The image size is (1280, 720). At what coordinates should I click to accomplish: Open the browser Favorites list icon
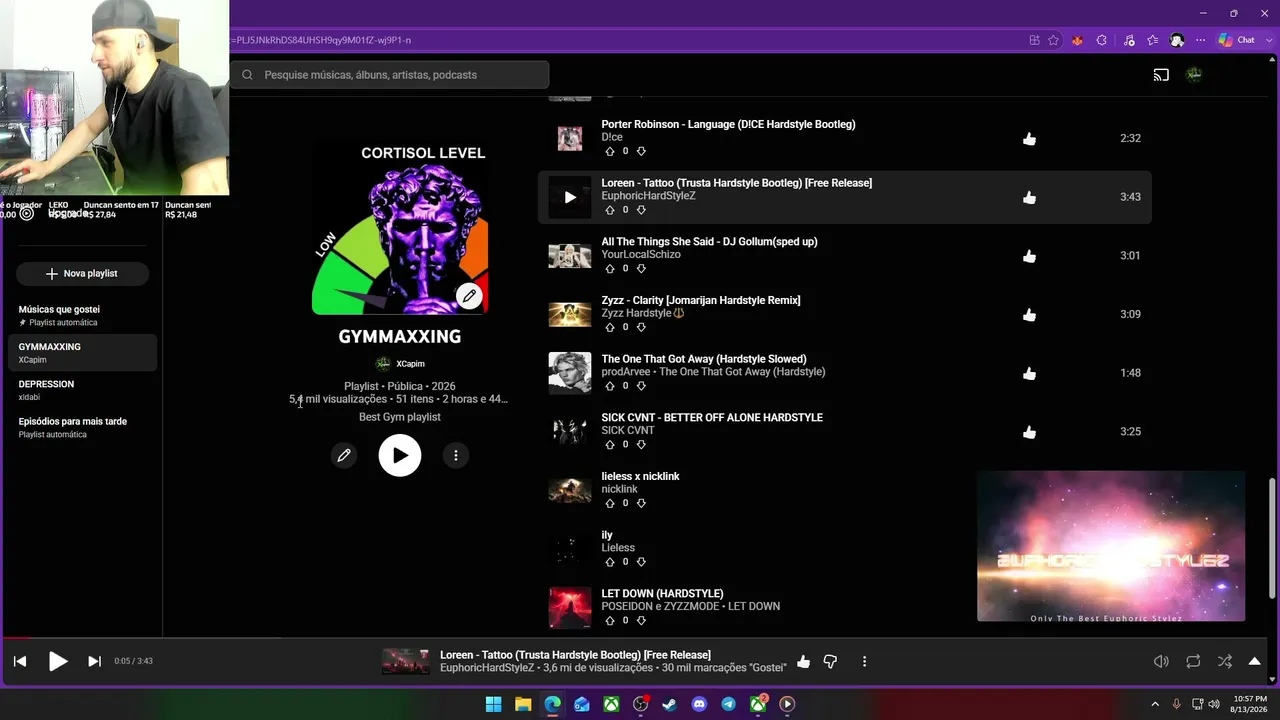click(x=1153, y=40)
